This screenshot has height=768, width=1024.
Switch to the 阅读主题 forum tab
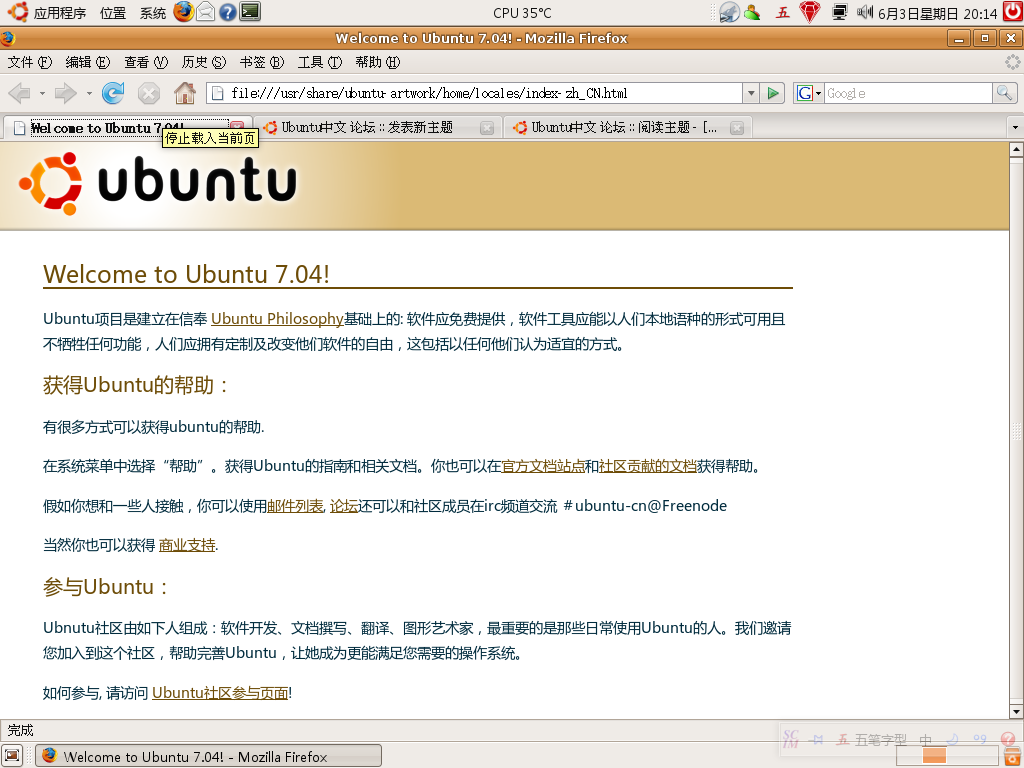(x=628, y=127)
